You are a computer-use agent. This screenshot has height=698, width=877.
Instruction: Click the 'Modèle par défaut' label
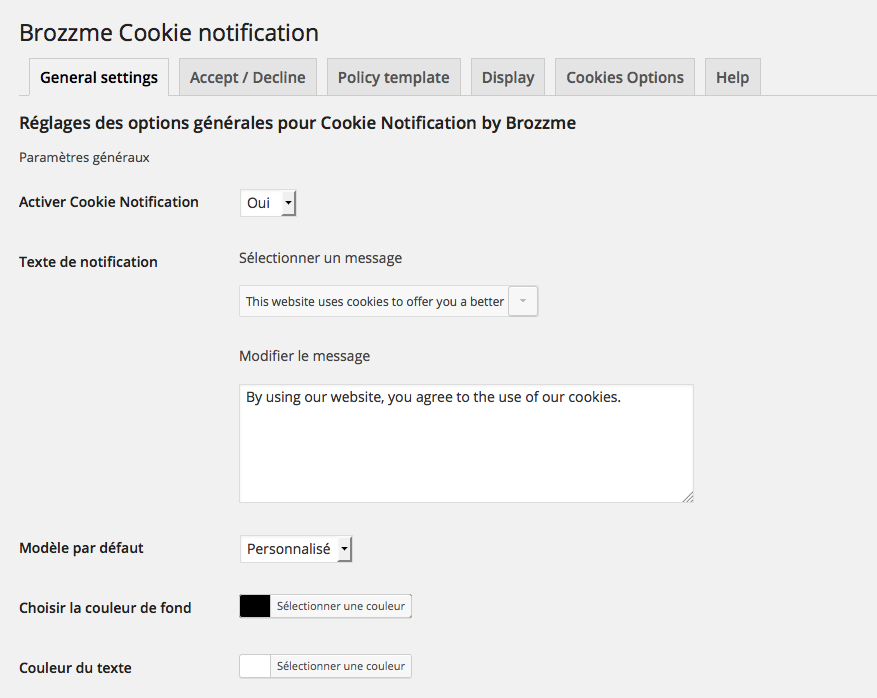pyautogui.click(x=81, y=548)
